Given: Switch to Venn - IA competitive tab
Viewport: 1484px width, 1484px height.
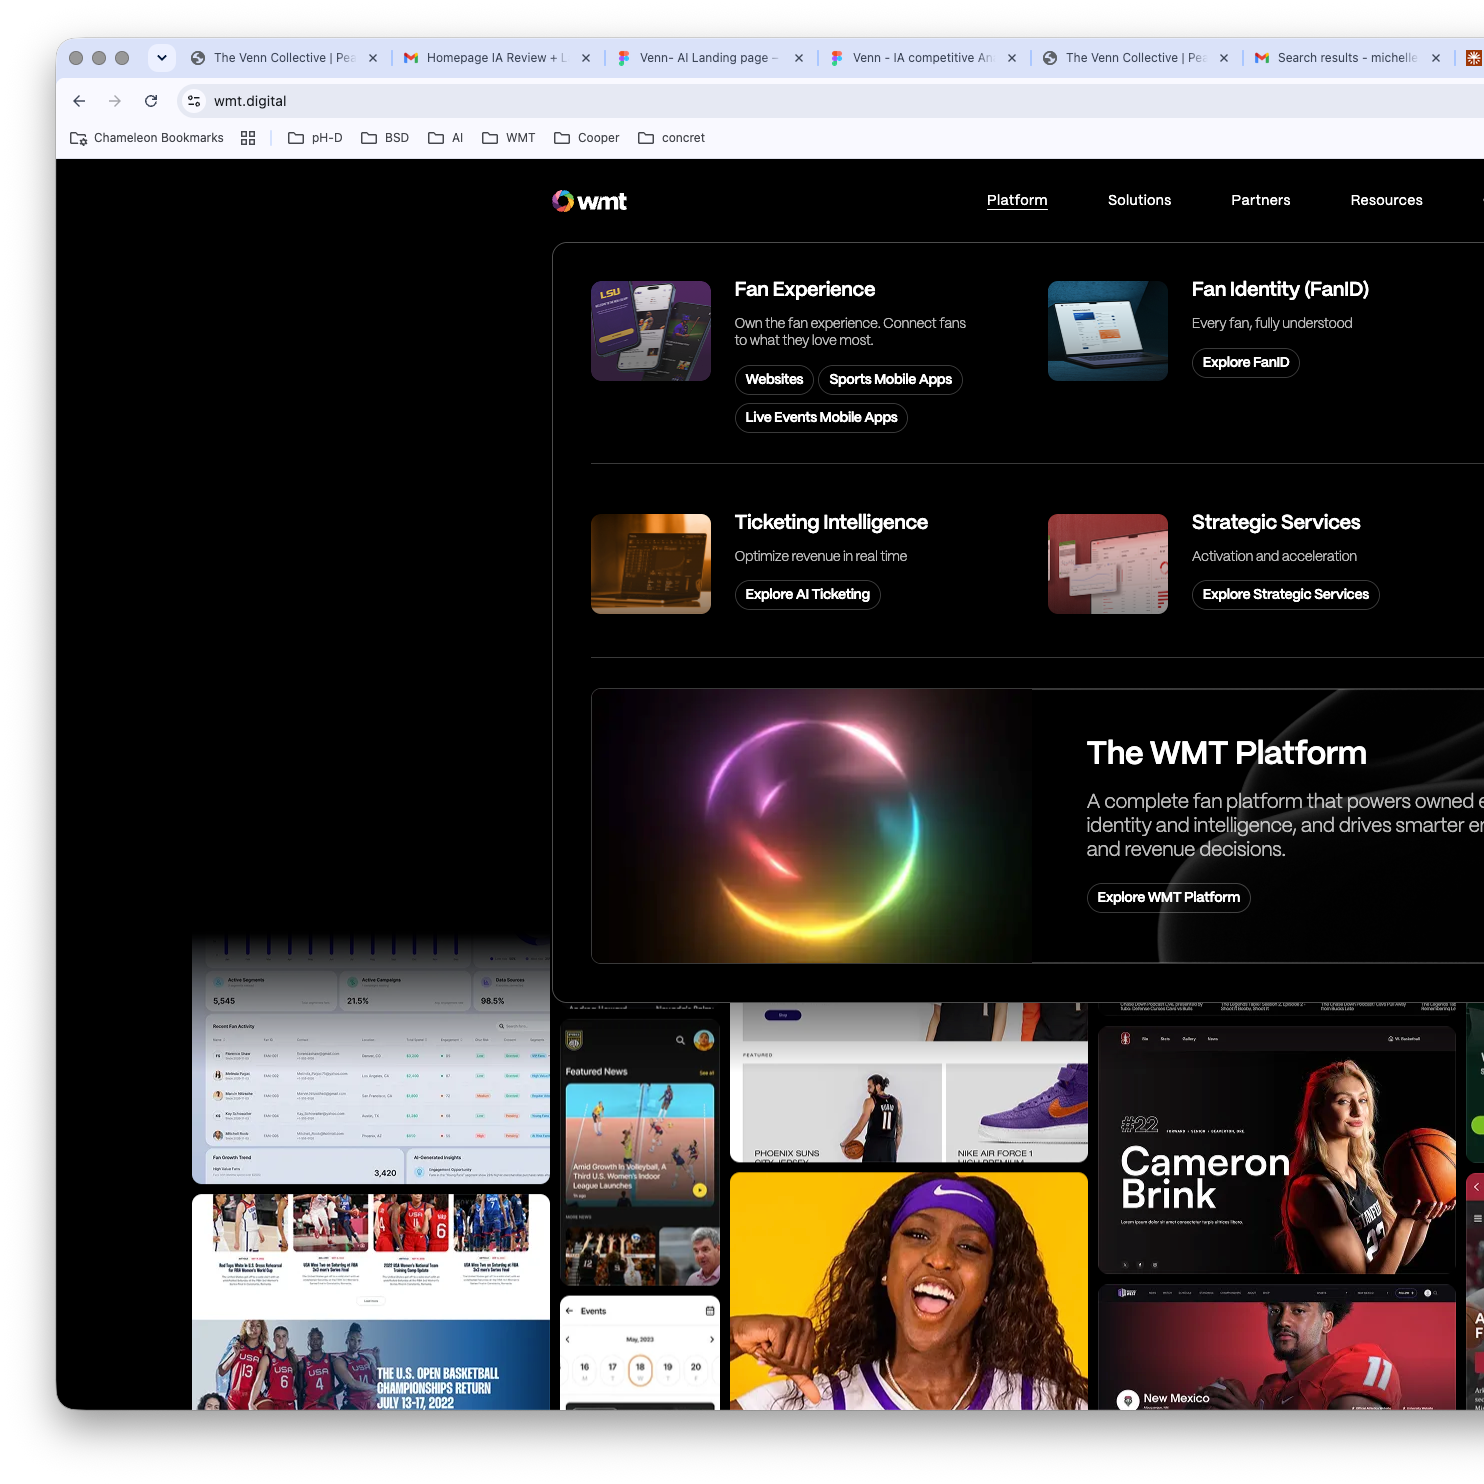Looking at the screenshot, I should click(x=922, y=58).
